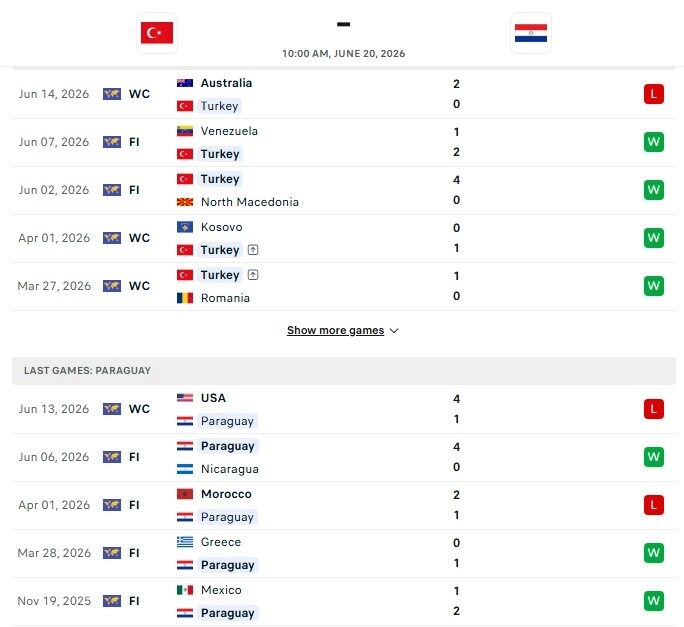The width and height of the screenshot is (684, 627).
Task: Click the advancement icon next to Turkey vs Kosovo
Action: [253, 250]
